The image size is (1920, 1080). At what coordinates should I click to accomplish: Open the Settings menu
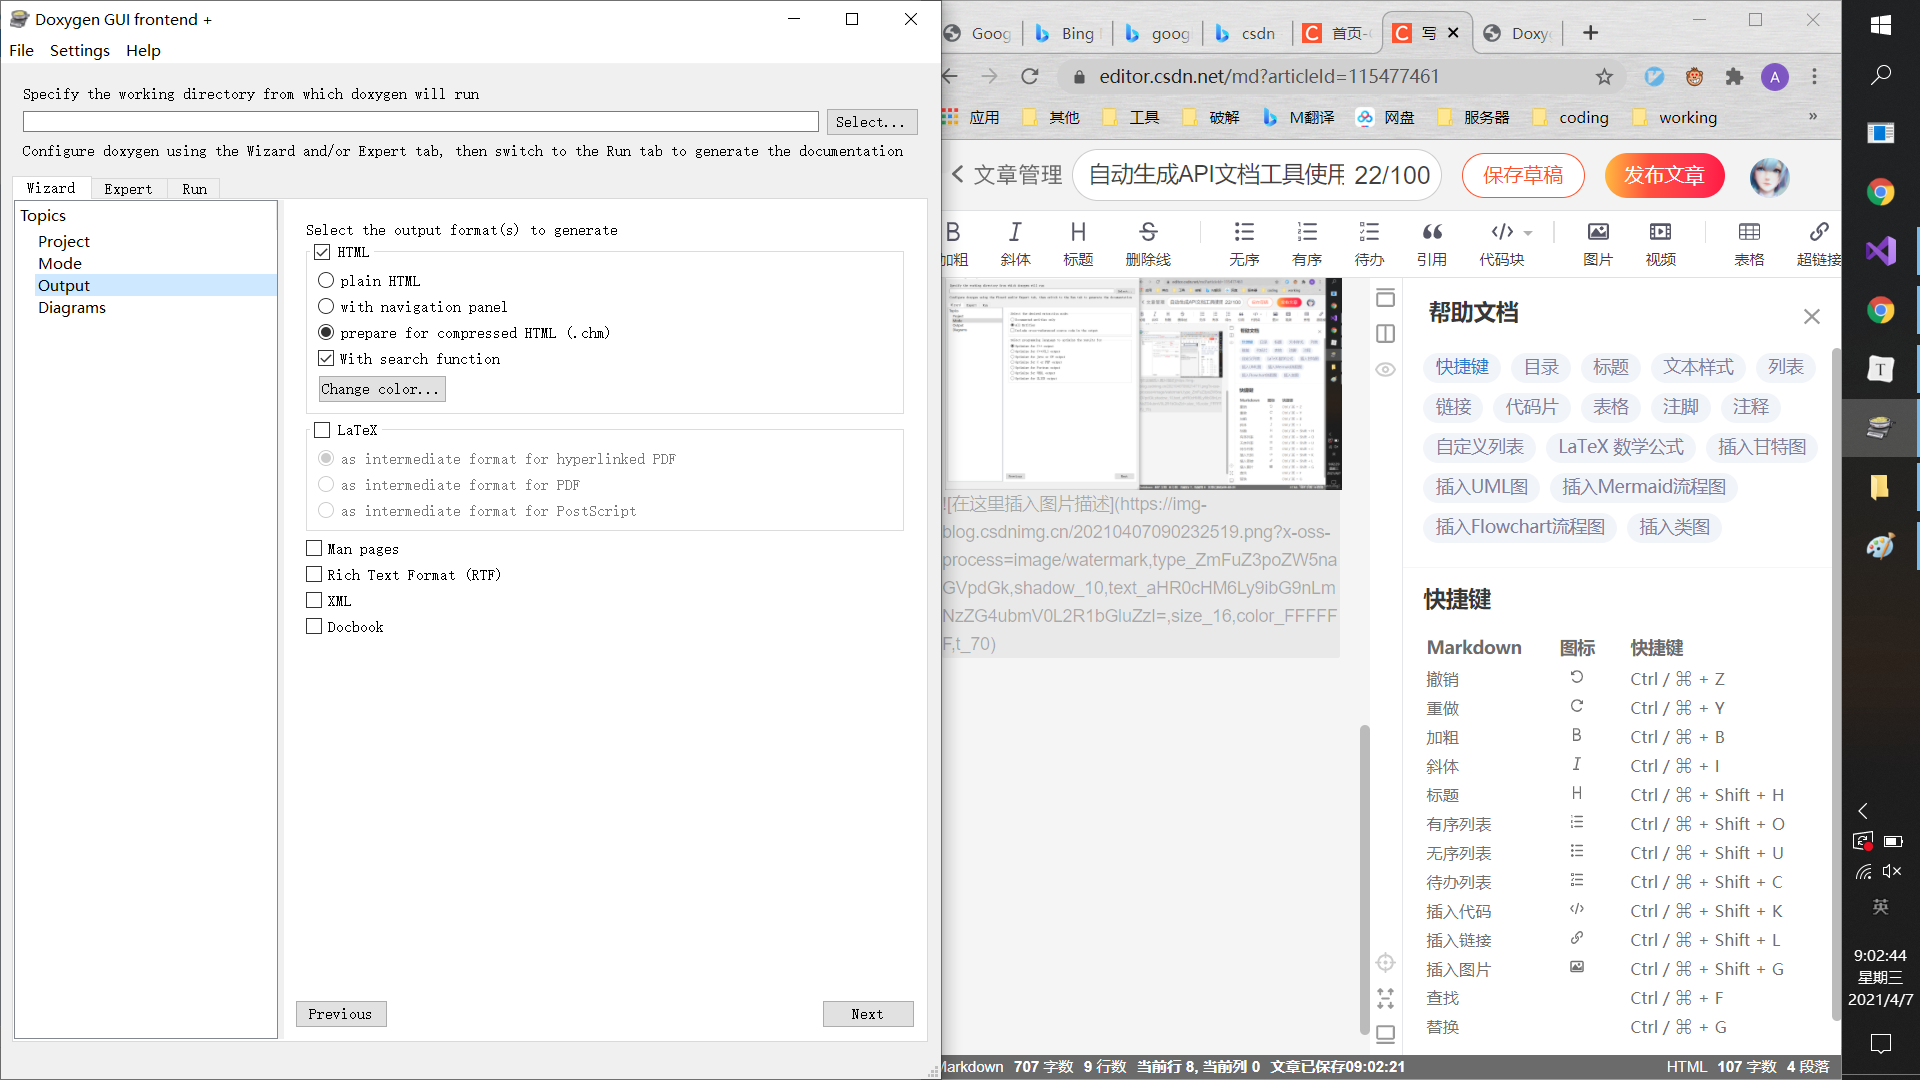point(80,51)
